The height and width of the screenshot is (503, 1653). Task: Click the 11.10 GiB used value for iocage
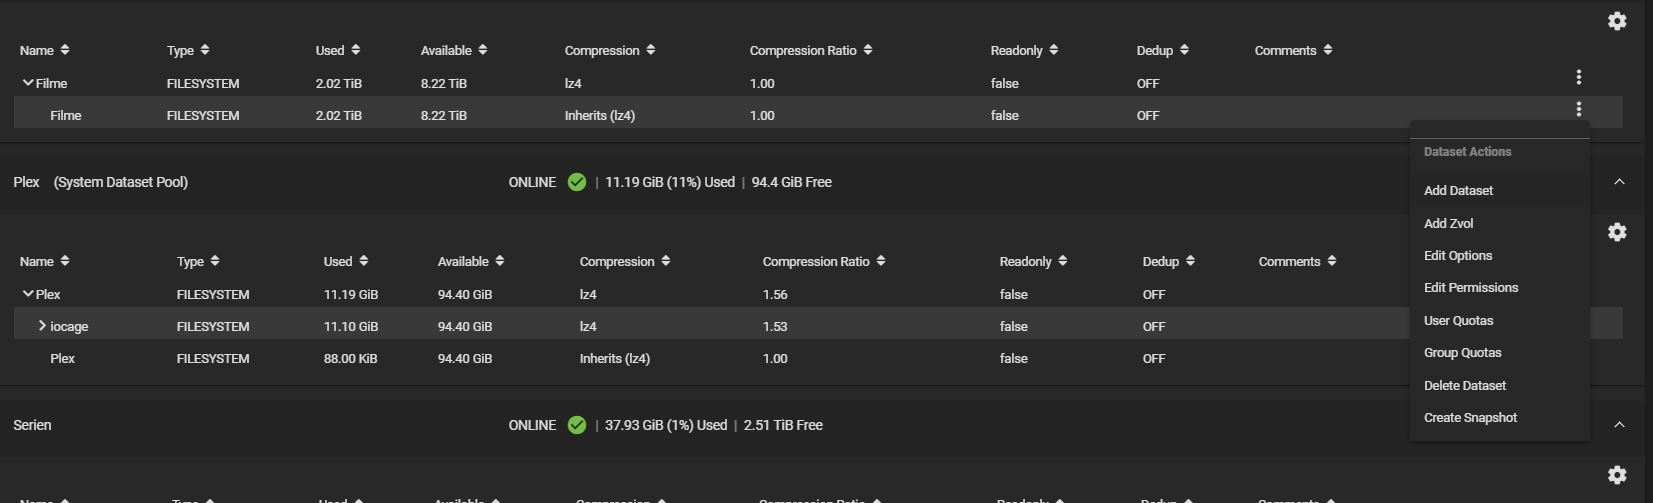click(351, 326)
